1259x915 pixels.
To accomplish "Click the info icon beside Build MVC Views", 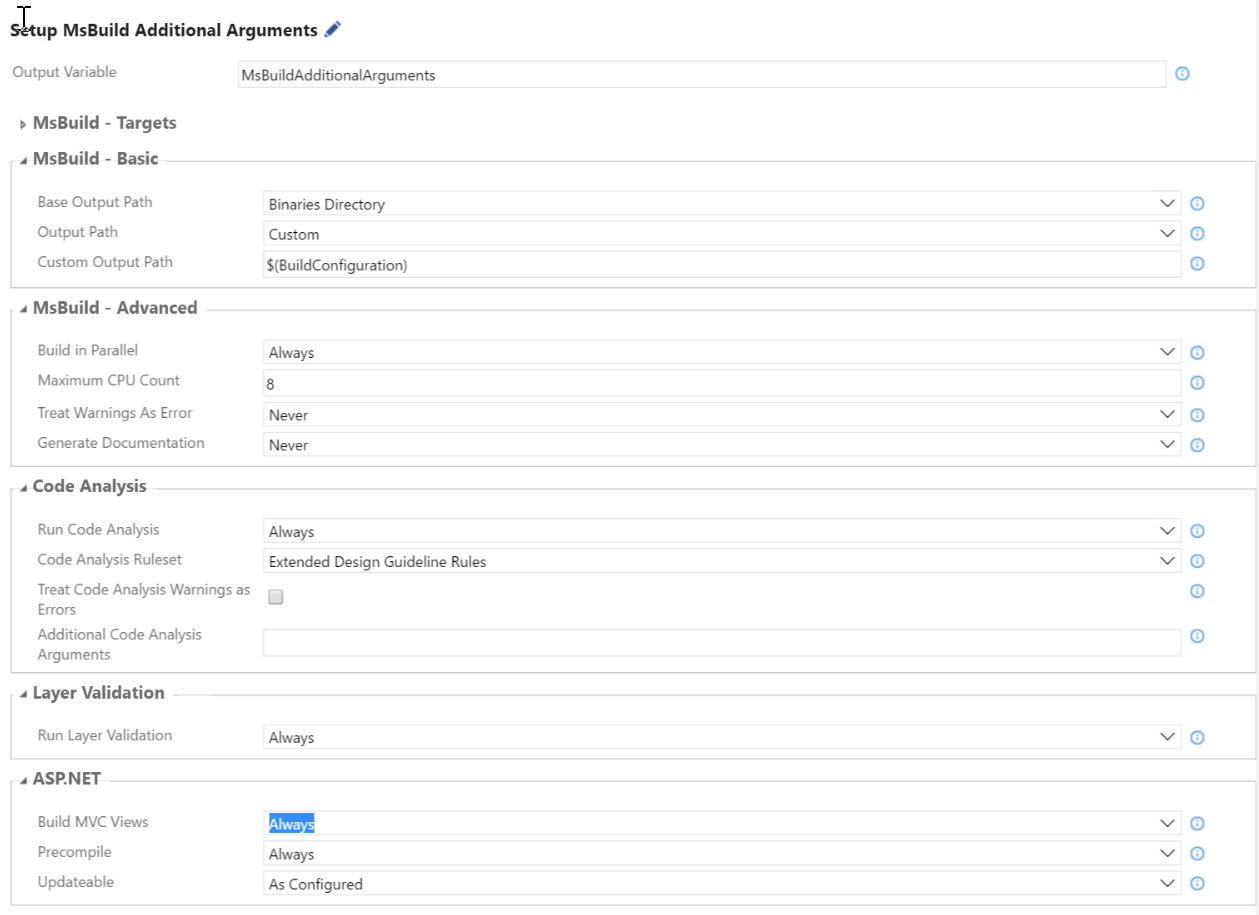I will [x=1196, y=822].
